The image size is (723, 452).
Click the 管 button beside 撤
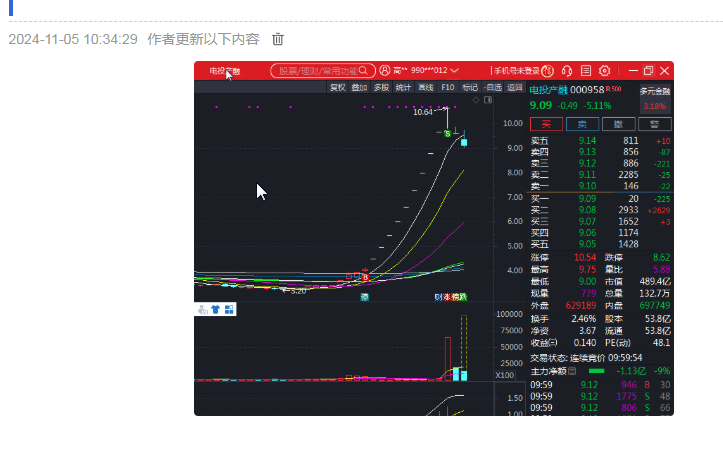pyautogui.click(x=654, y=124)
